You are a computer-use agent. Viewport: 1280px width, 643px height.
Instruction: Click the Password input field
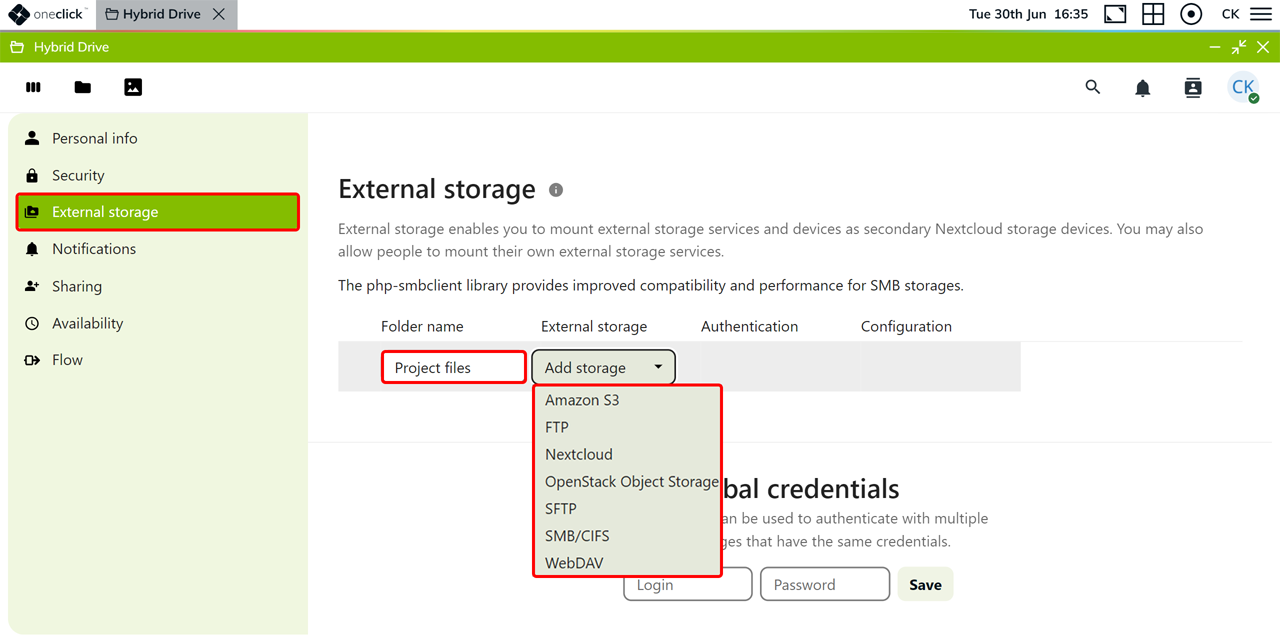click(x=825, y=584)
